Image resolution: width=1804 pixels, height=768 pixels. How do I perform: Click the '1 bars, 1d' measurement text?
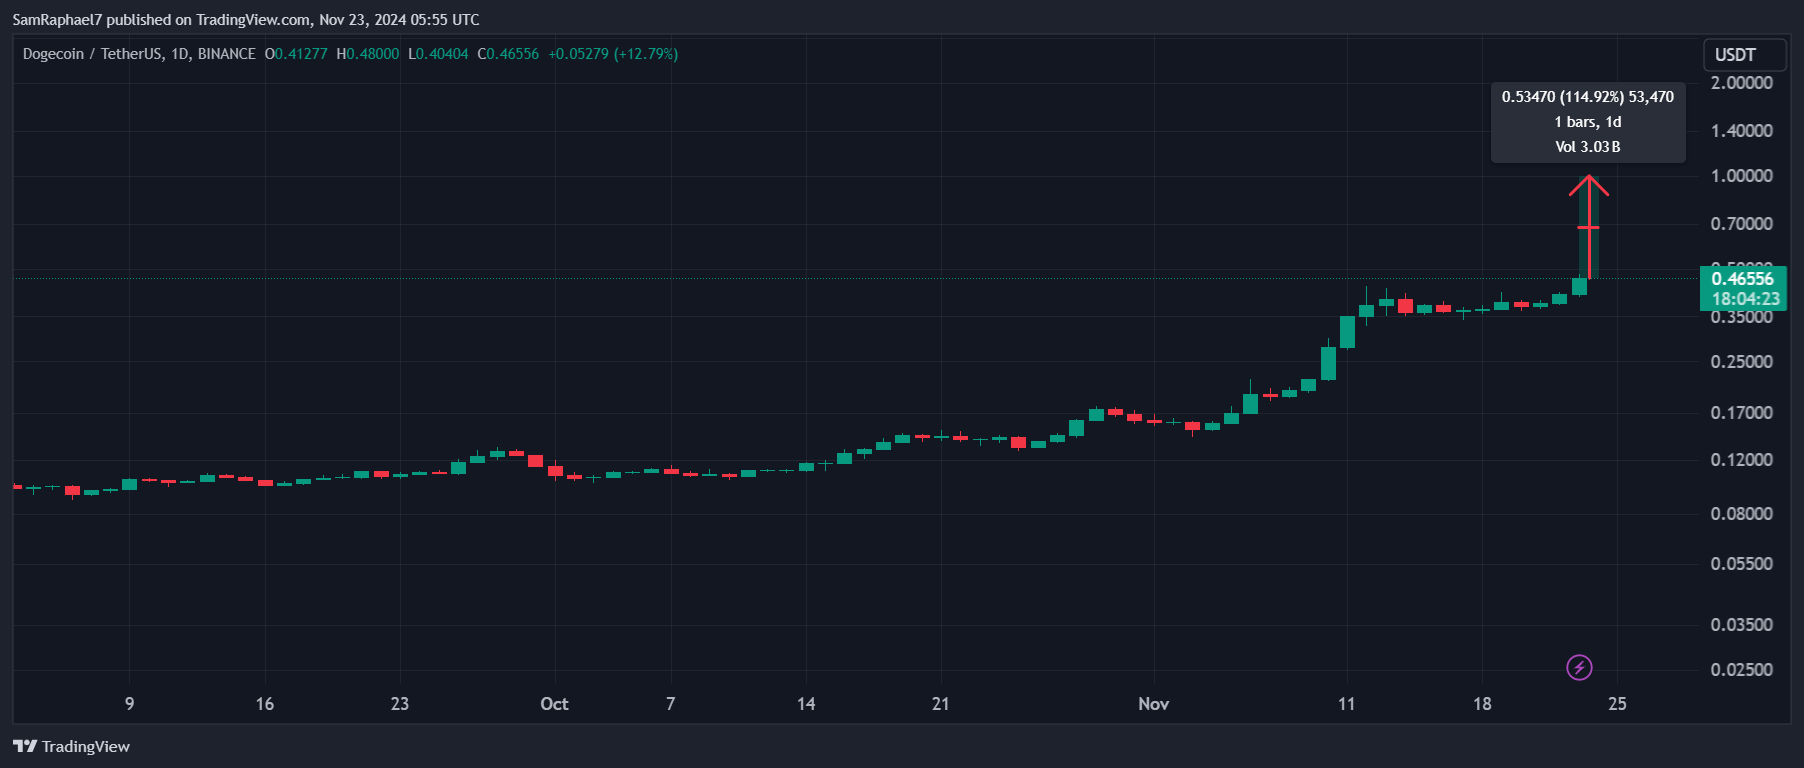pos(1588,122)
